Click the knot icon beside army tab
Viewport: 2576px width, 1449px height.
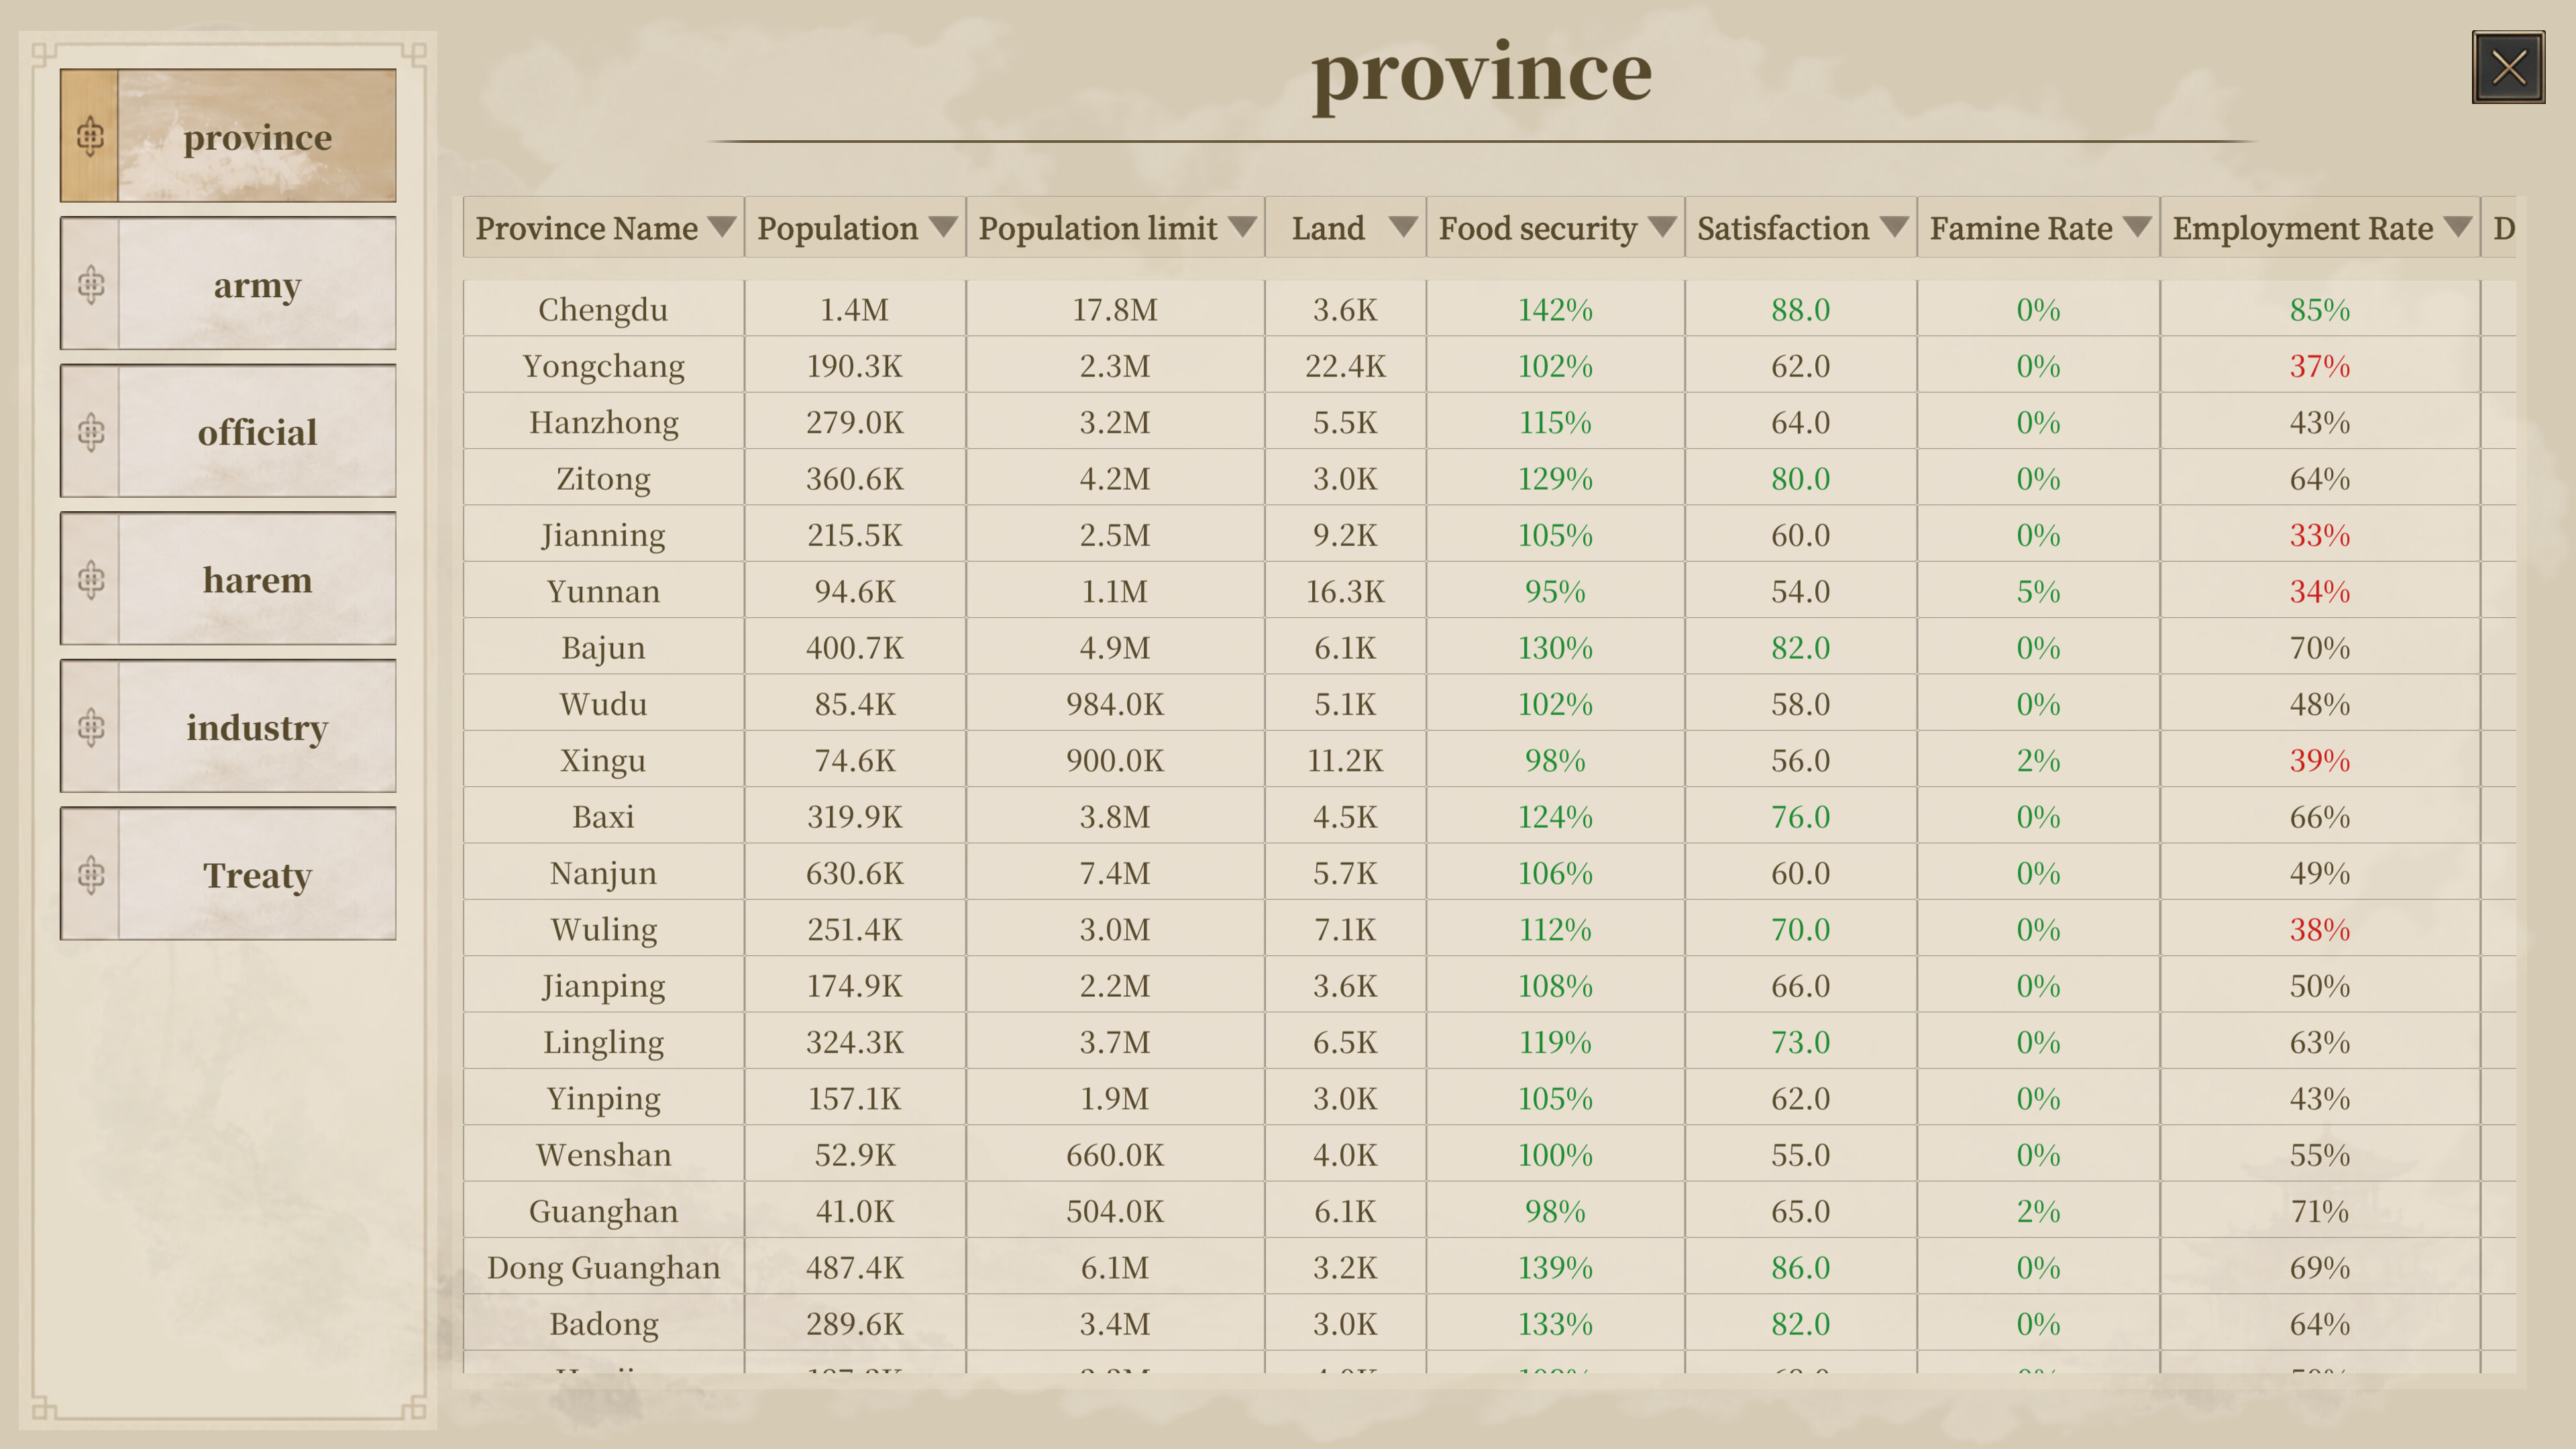[90, 284]
